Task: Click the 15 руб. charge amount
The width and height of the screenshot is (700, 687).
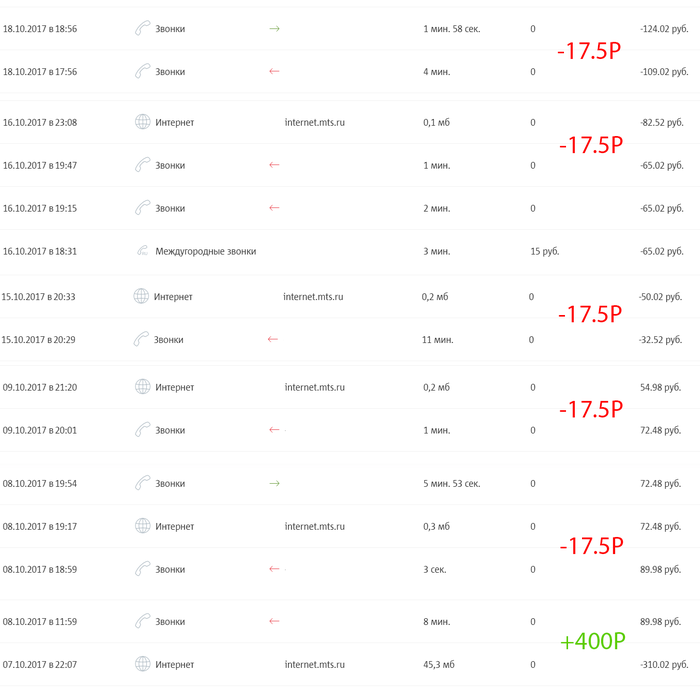Action: click(546, 251)
